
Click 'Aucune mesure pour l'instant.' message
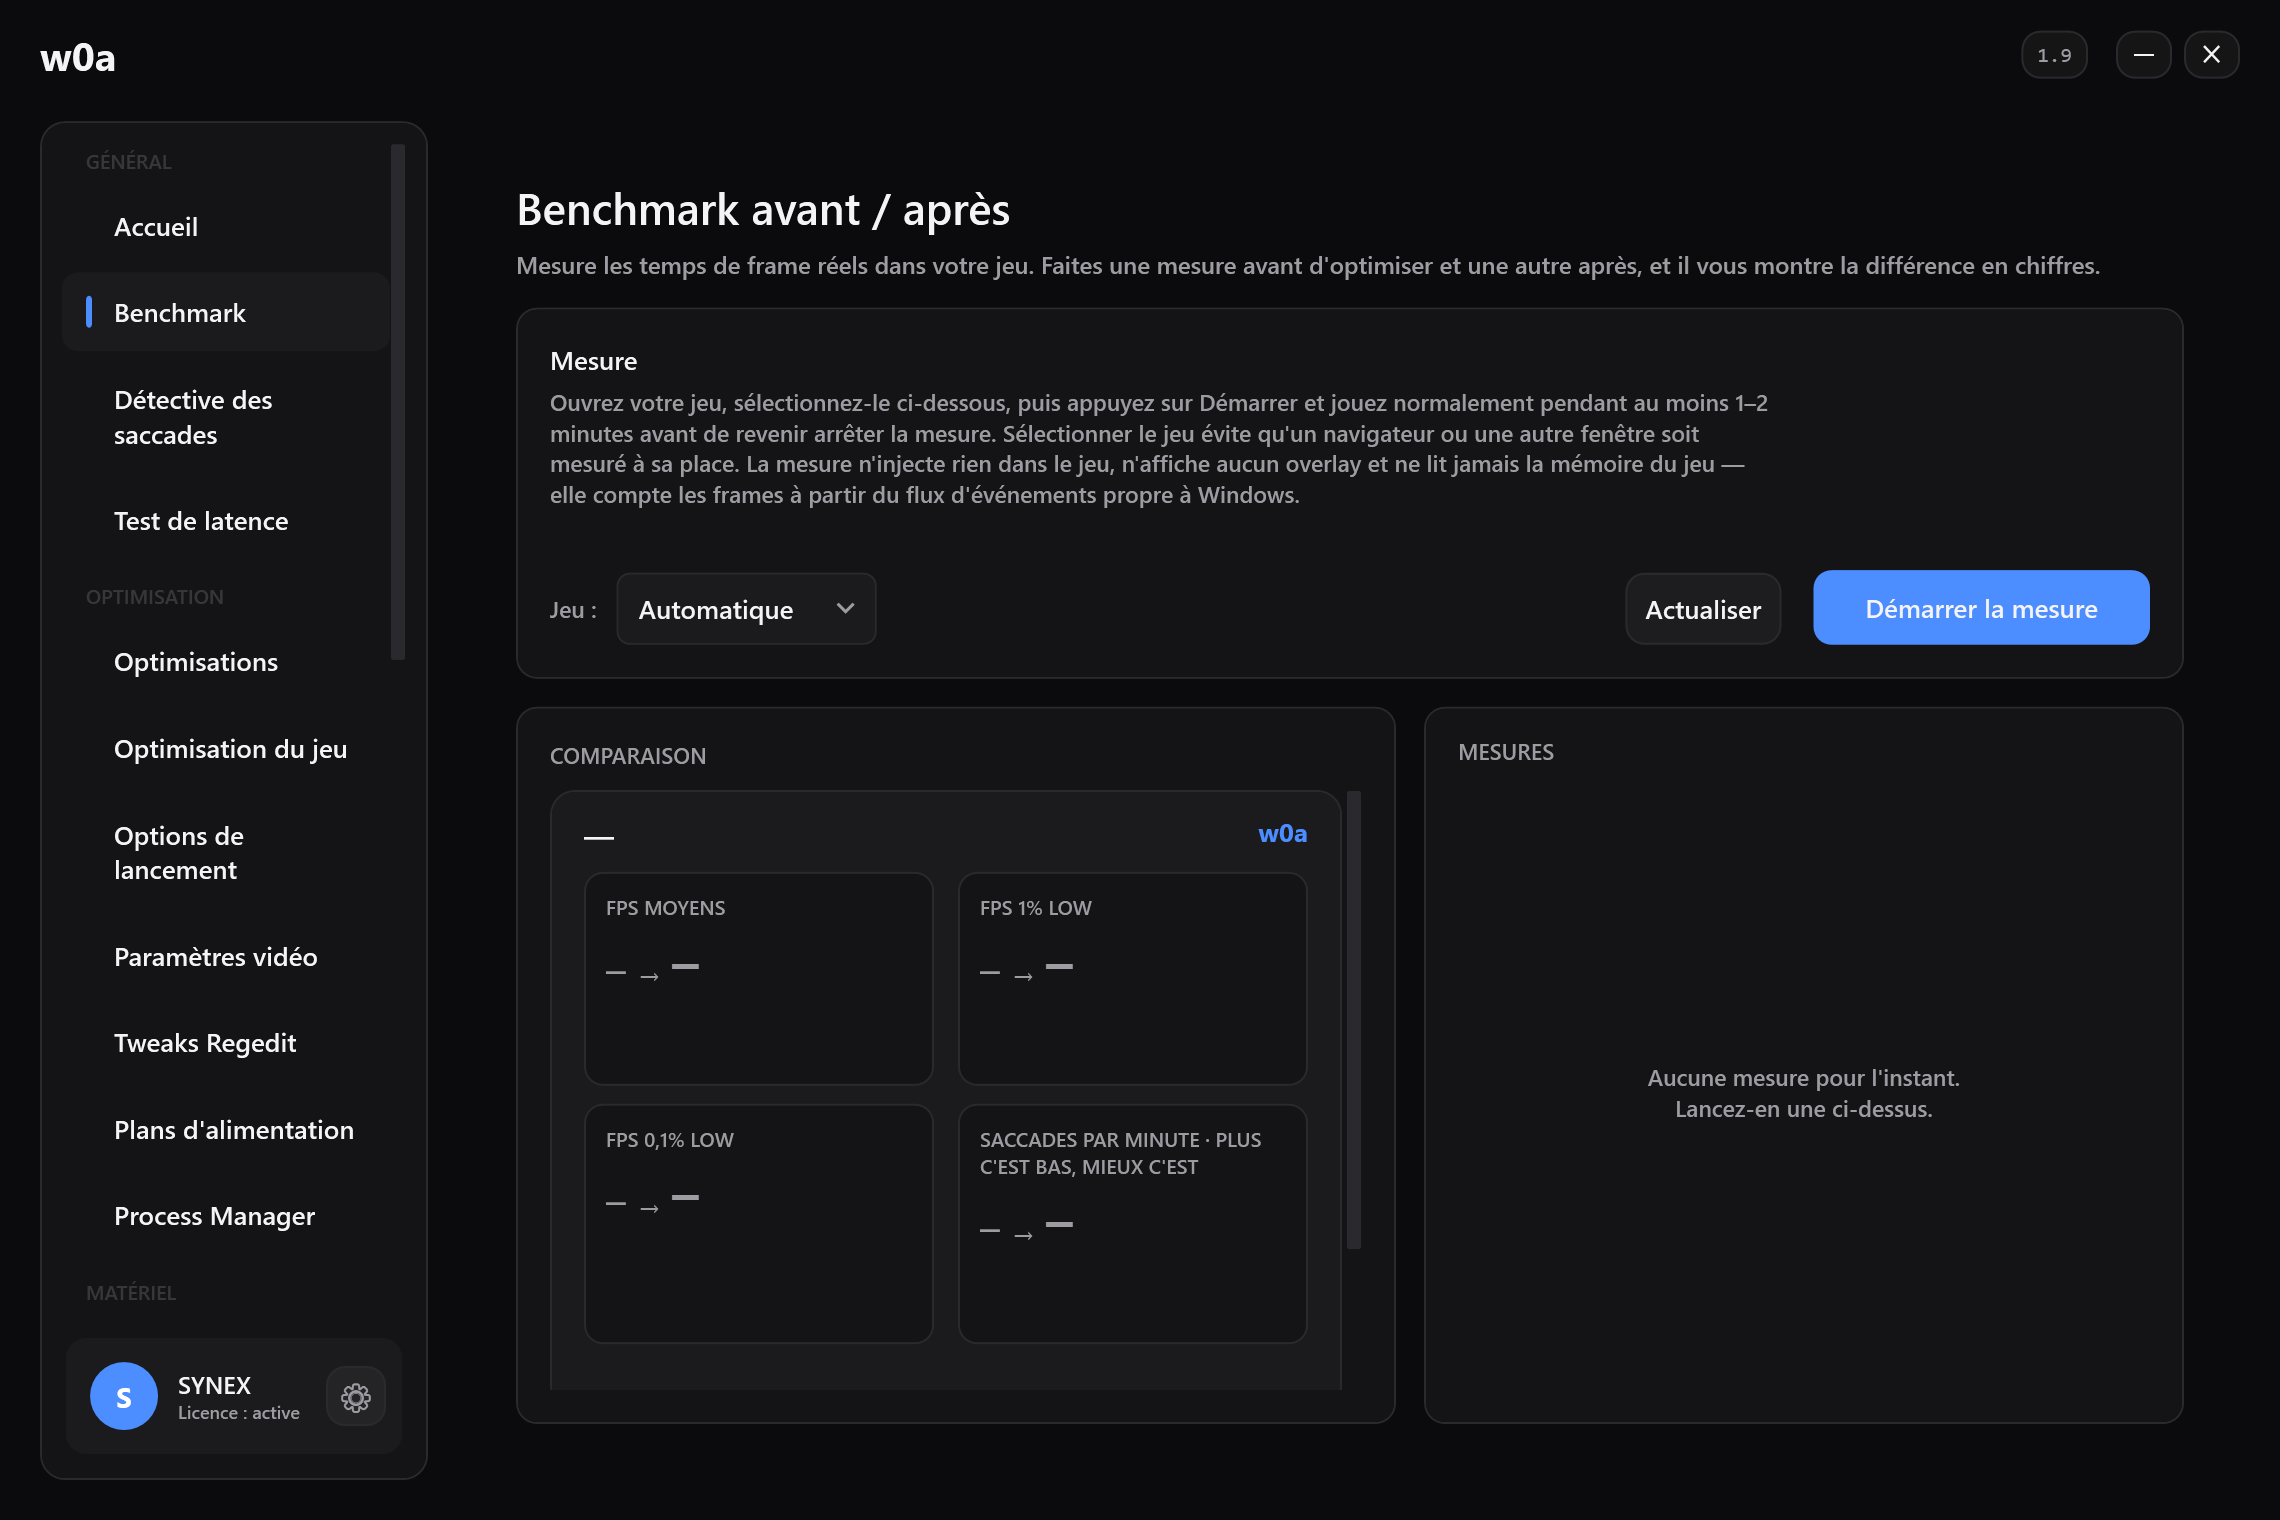click(1803, 1078)
